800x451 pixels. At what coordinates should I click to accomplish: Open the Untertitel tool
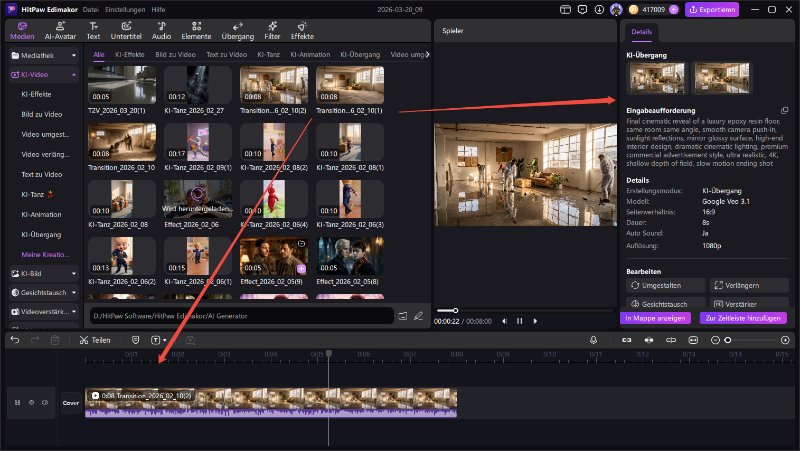click(126, 31)
